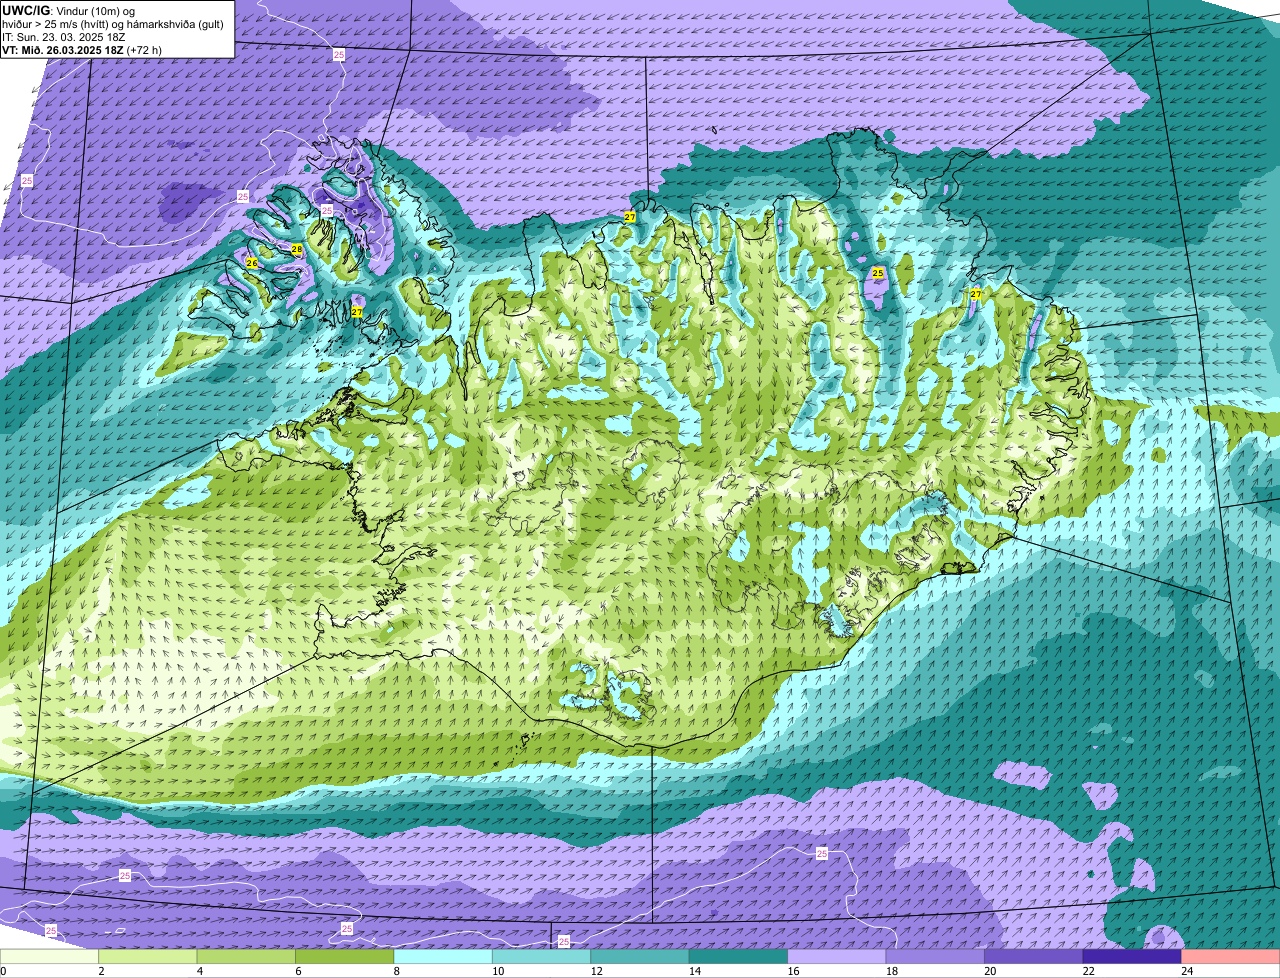Click the 8–10 m/s light cyan legend swatch

coord(443,956)
